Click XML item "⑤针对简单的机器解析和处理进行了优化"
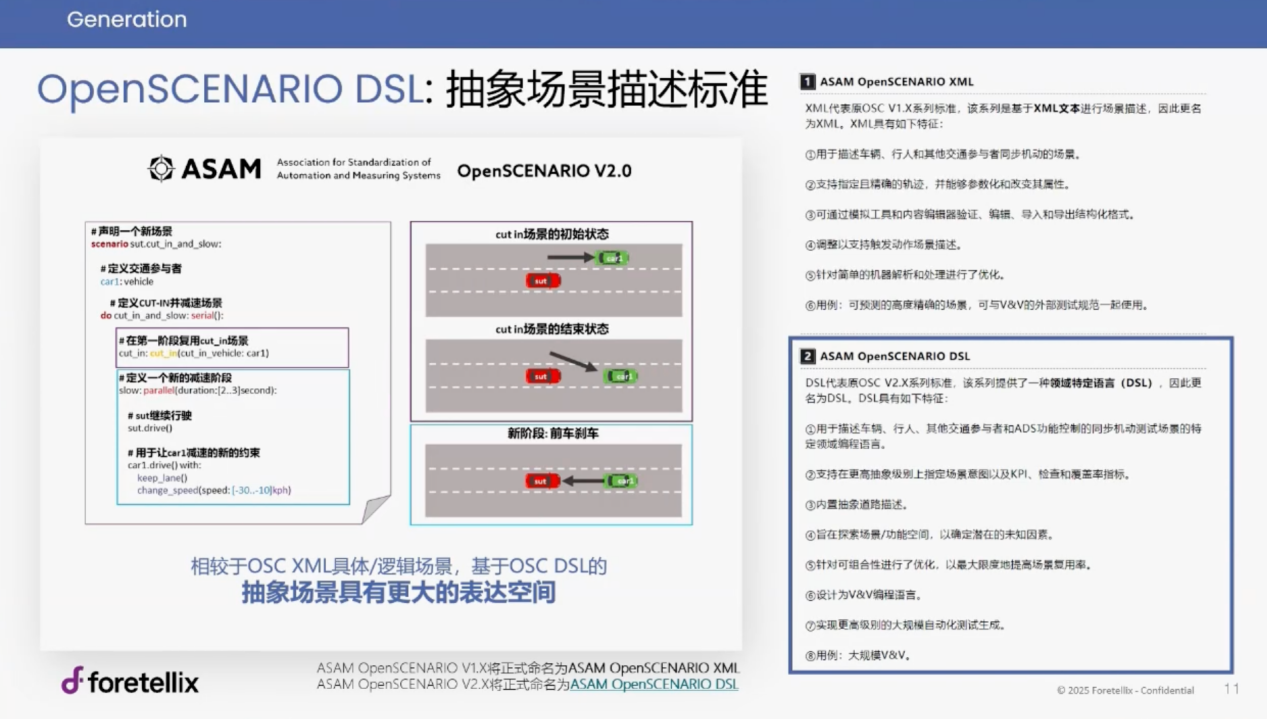Screen dimensions: 1267x719 pyautogui.click(x=904, y=275)
